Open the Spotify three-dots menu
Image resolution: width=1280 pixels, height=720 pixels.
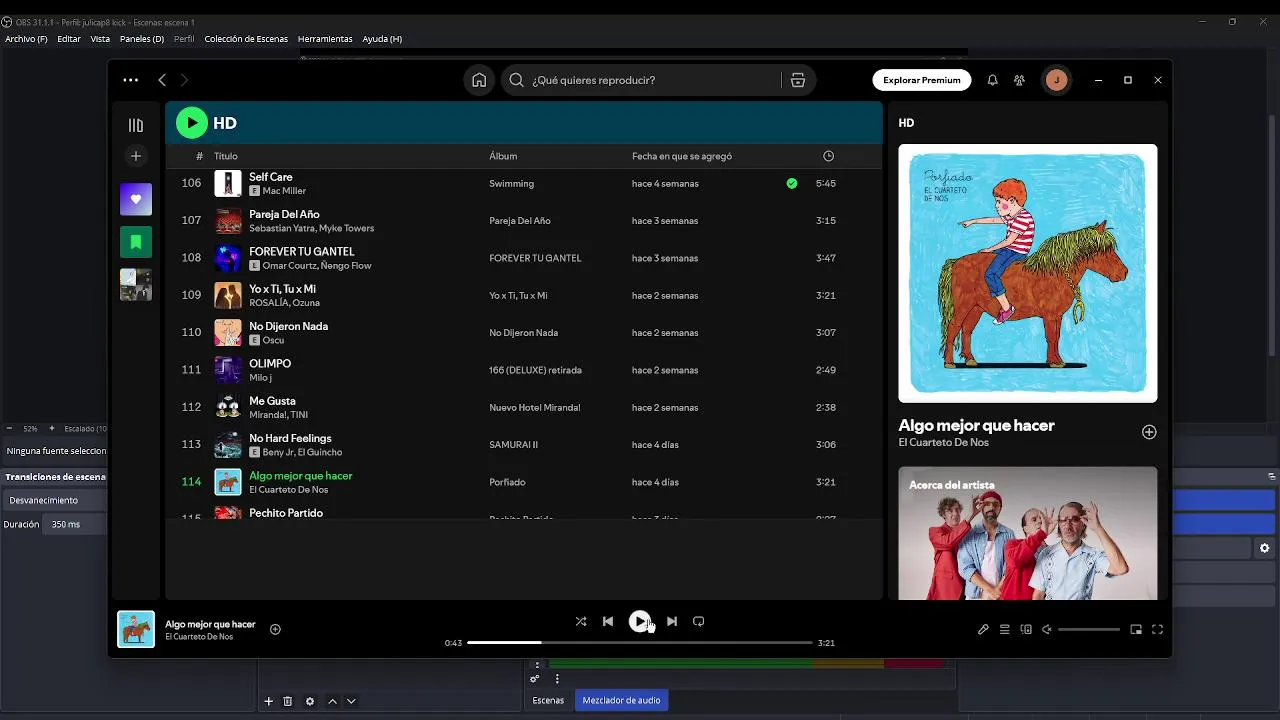click(131, 80)
